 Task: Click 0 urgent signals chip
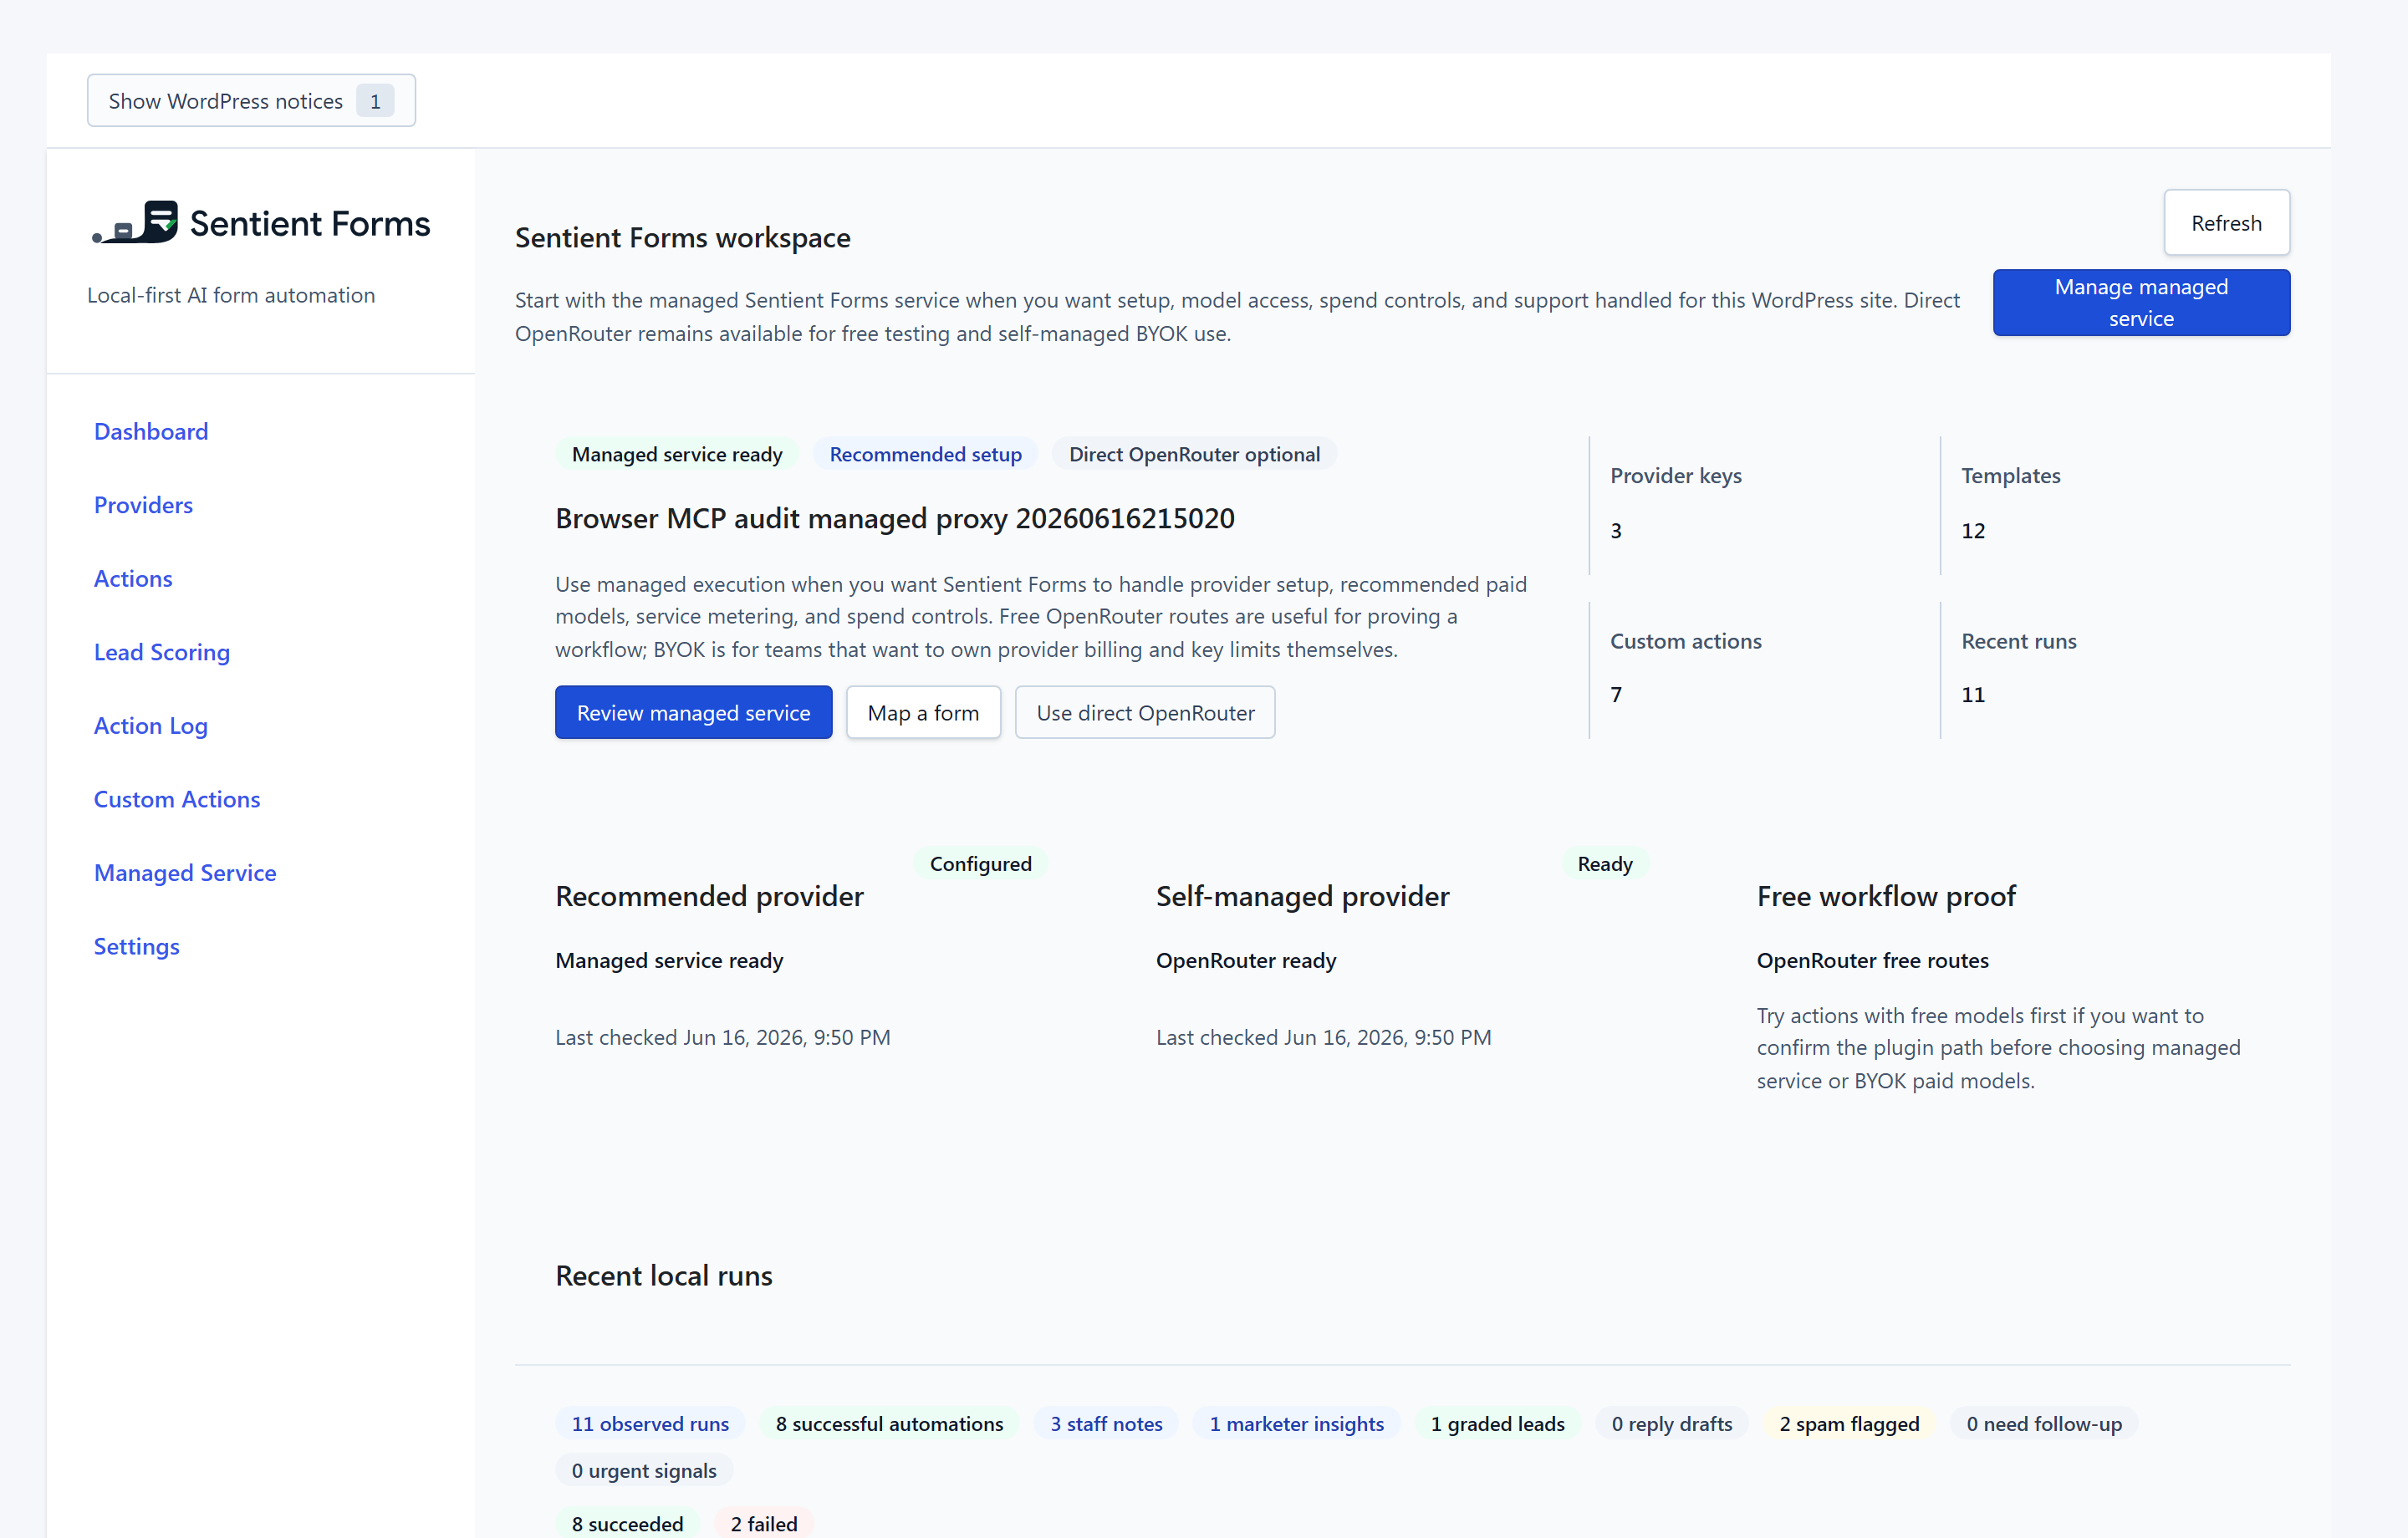click(644, 1471)
